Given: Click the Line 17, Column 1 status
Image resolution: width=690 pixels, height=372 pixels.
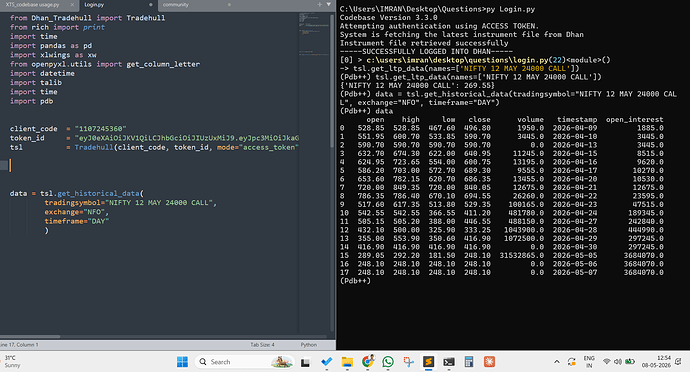Looking at the screenshot, I should pyautogui.click(x=19, y=345).
